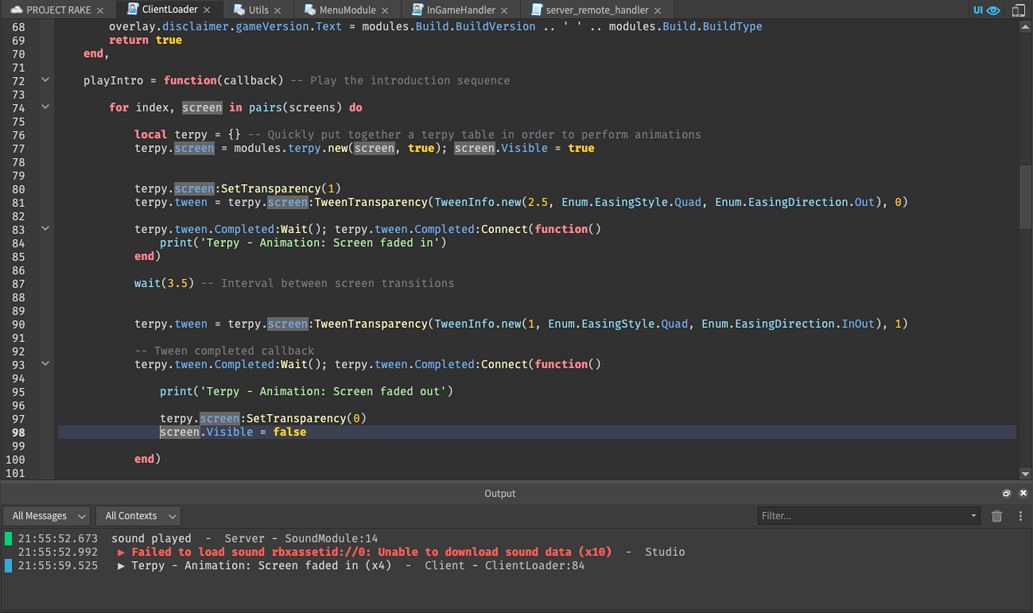Image resolution: width=1033 pixels, height=613 pixels.
Task: Clear the Output log with trash icon
Action: pyautogui.click(x=996, y=516)
